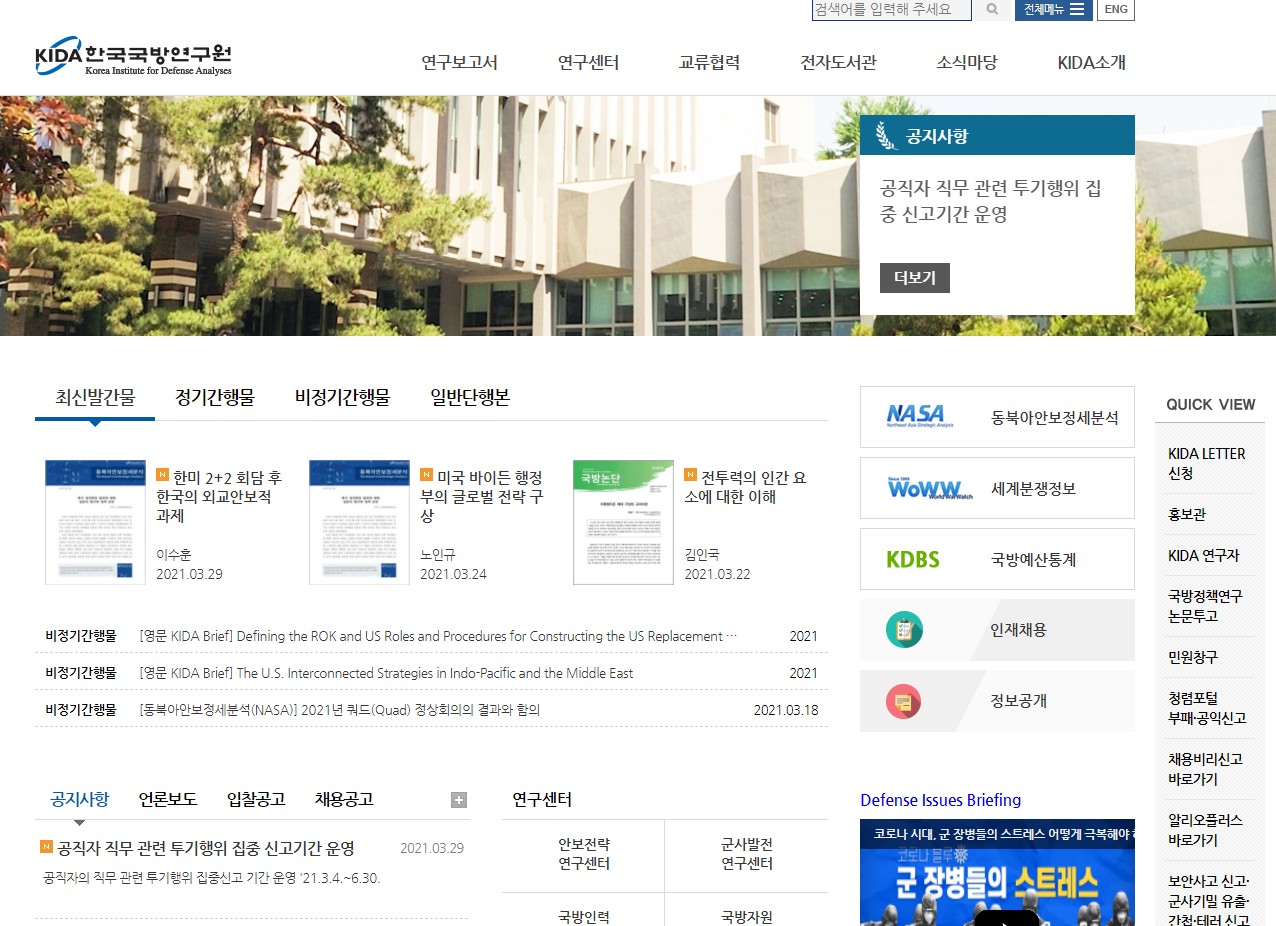Select the 채용공고 tab
Viewport: 1276px width, 926px height.
[x=344, y=799]
